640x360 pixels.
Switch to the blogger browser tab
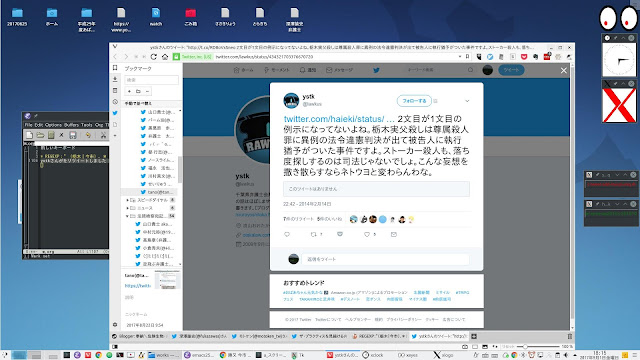(140, 336)
